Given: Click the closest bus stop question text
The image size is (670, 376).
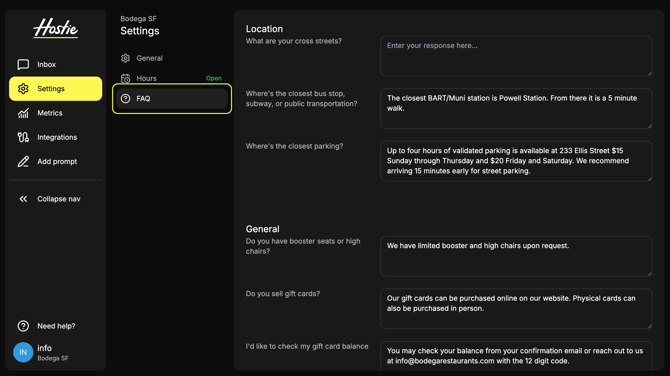Looking at the screenshot, I should [301, 99].
